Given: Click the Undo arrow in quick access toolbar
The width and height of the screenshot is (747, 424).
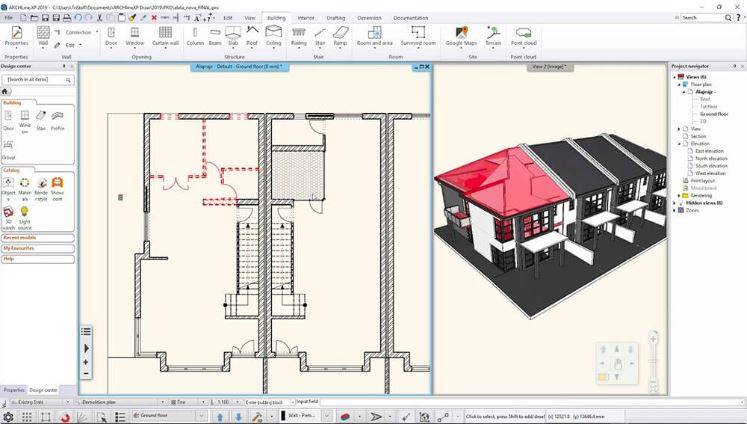Looking at the screenshot, I should pos(78,18).
